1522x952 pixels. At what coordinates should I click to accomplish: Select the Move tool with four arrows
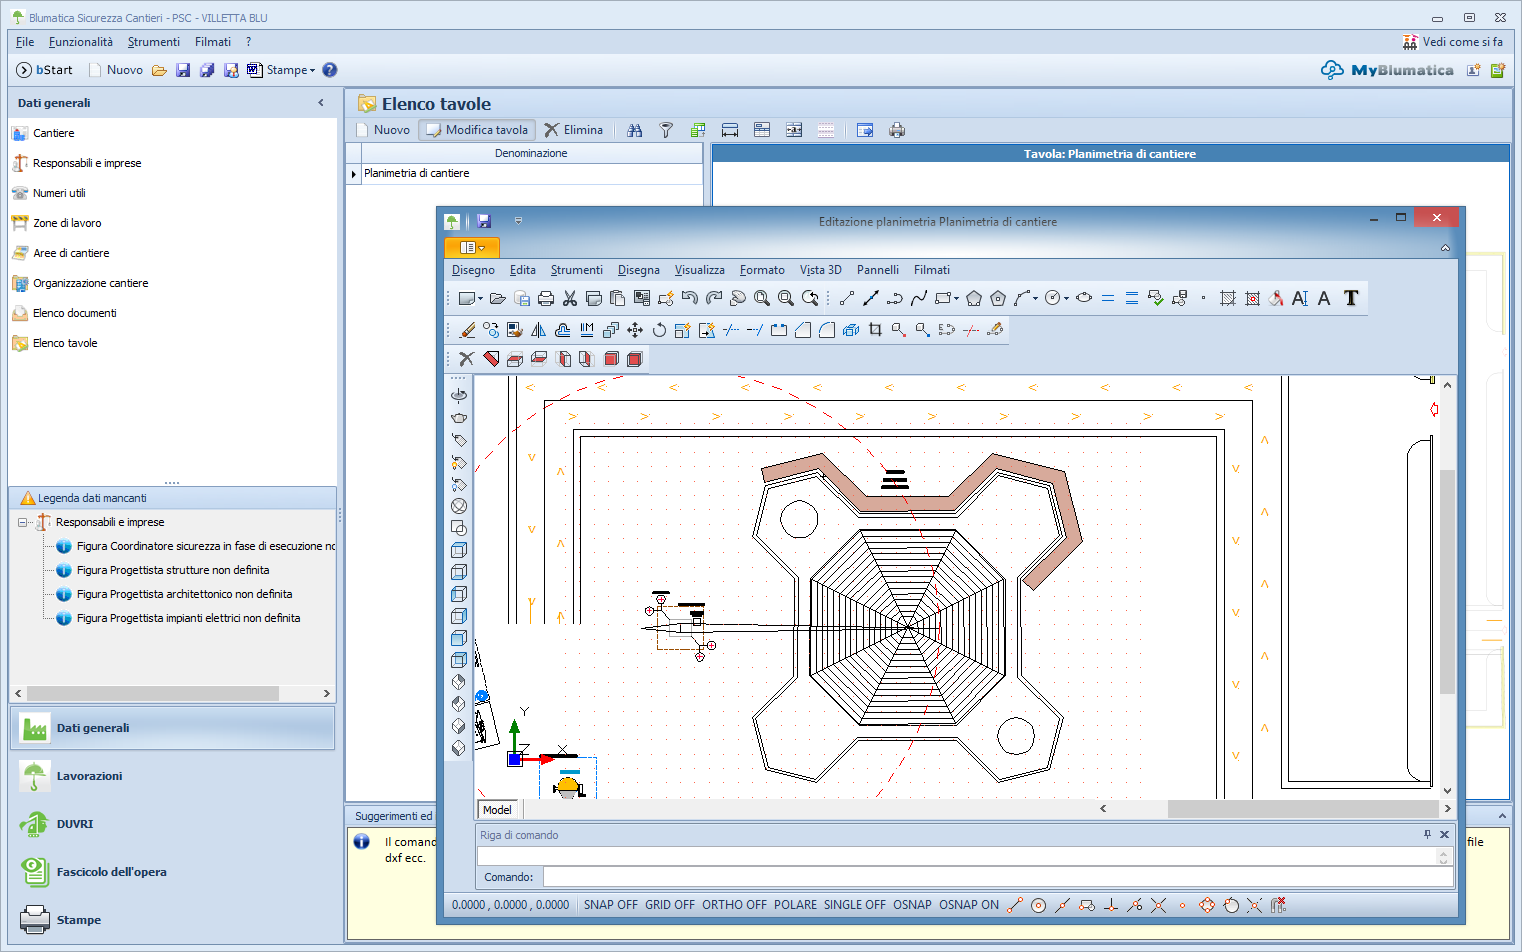pyautogui.click(x=635, y=330)
